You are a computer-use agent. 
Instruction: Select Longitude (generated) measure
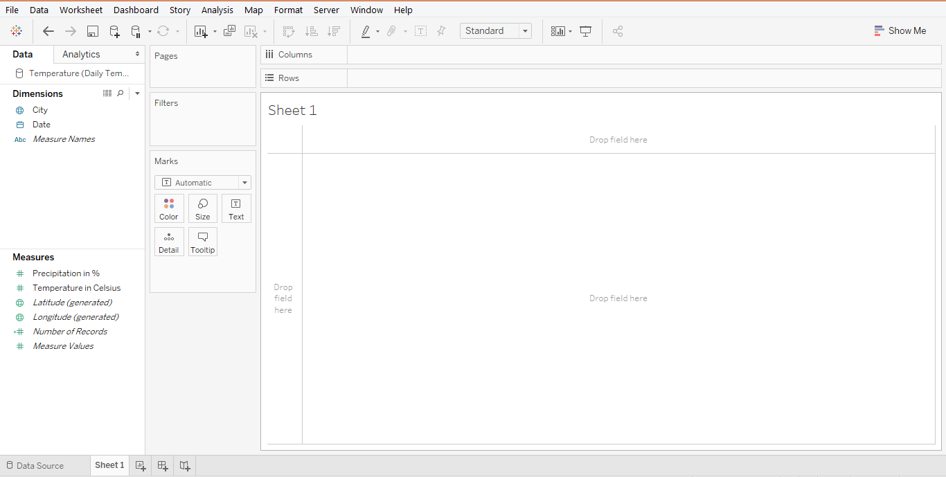tap(75, 317)
